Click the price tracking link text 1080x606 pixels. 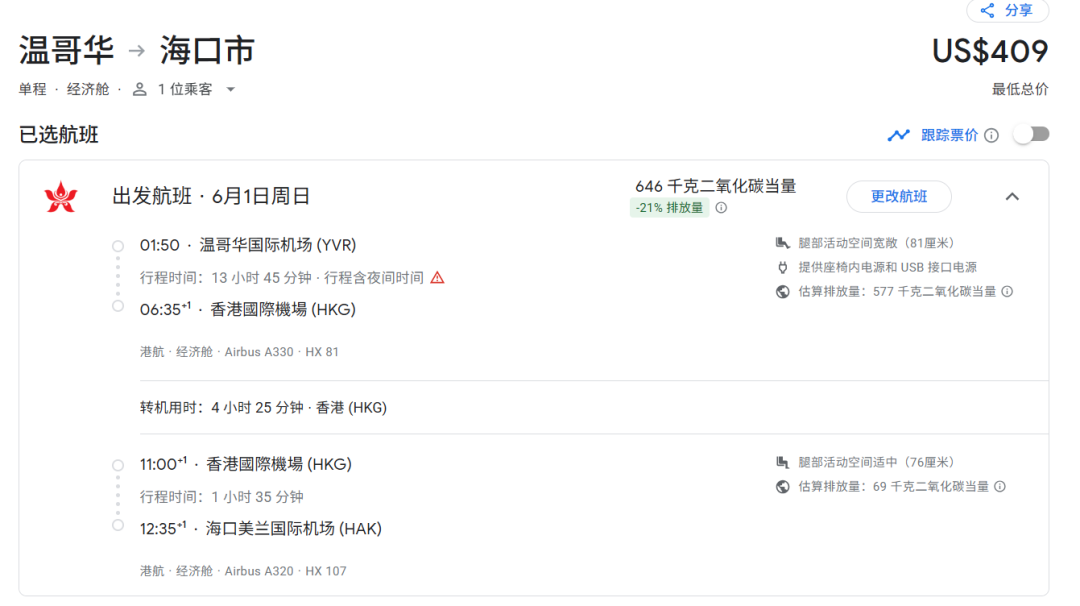[x=949, y=135]
